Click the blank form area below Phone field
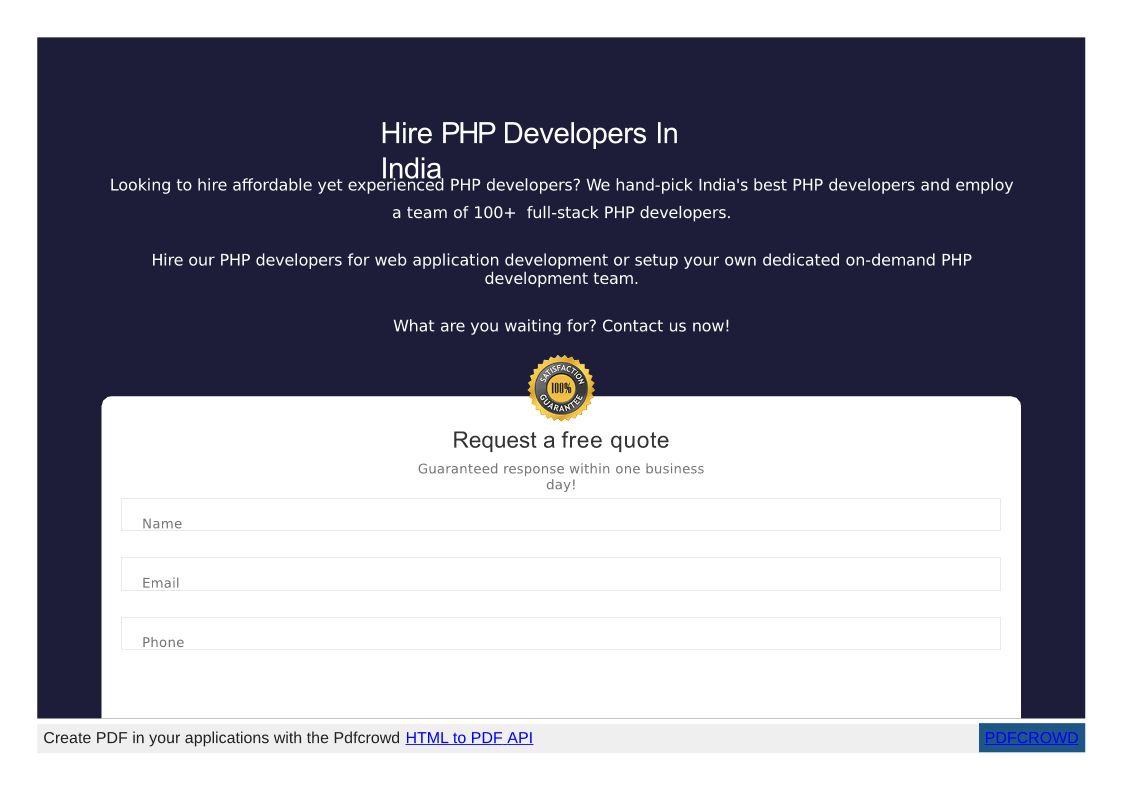The height and width of the screenshot is (795, 1123). (560, 685)
